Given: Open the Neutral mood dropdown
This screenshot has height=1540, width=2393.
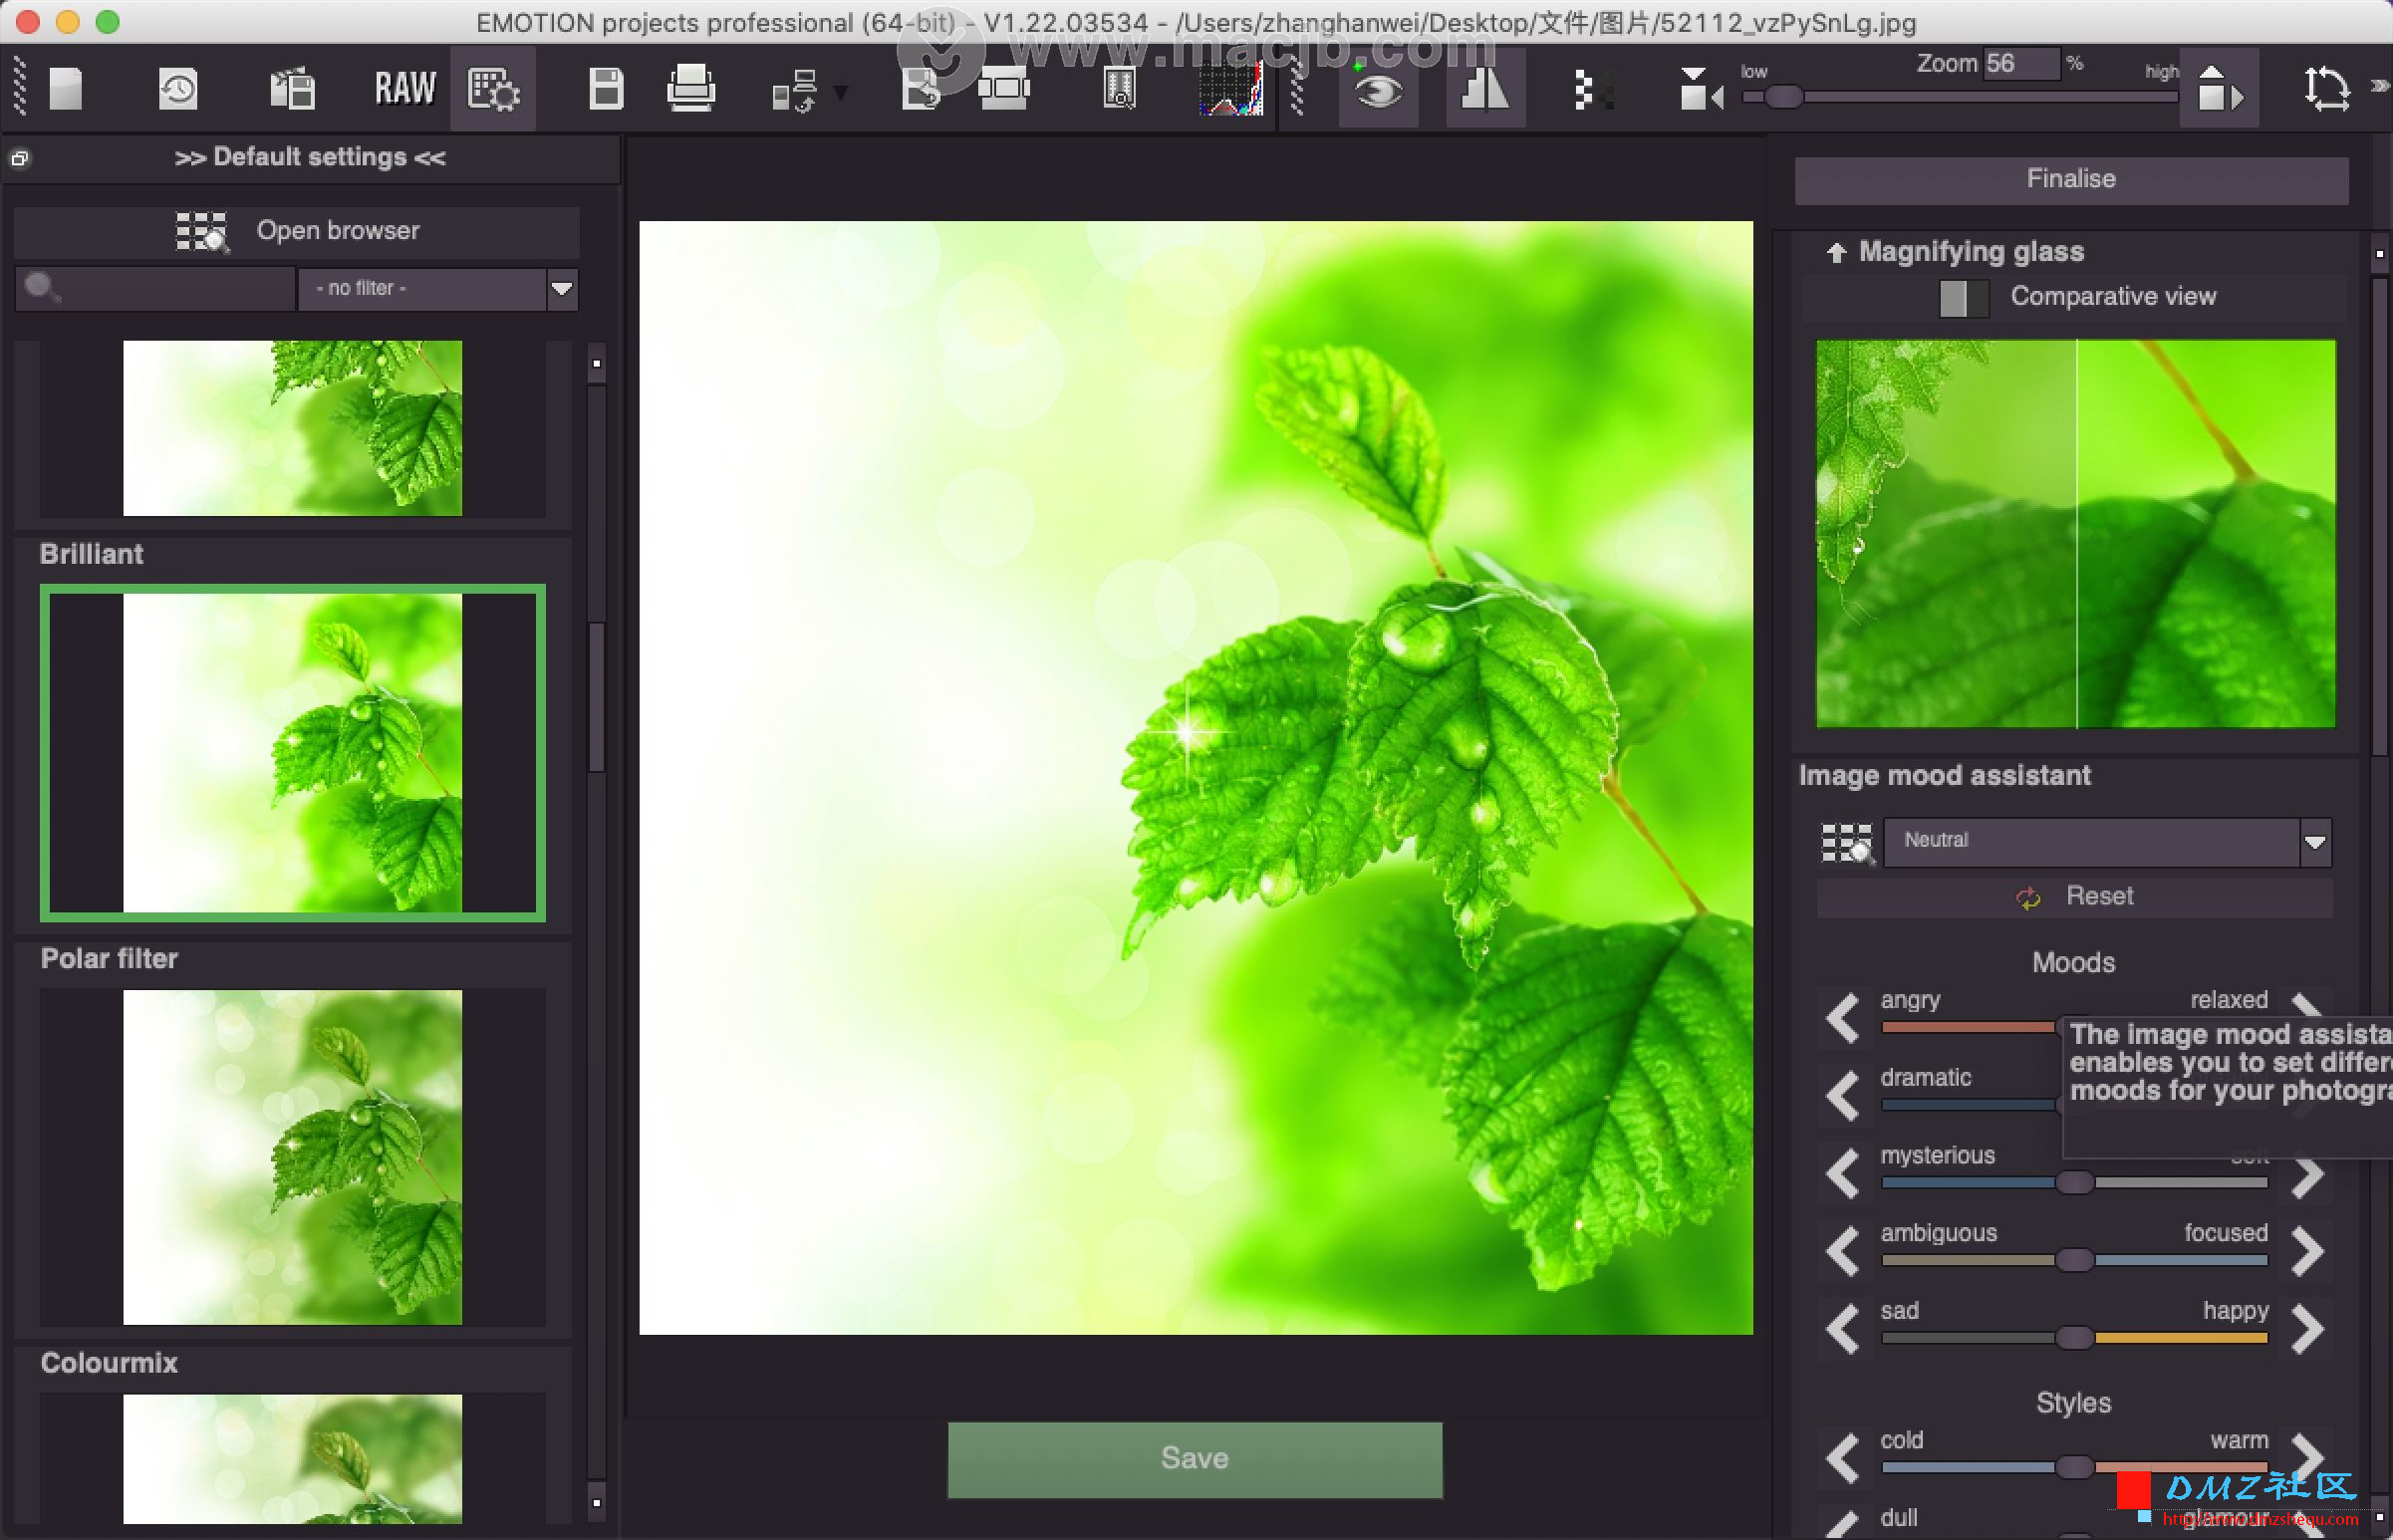Looking at the screenshot, I should click(x=2106, y=842).
